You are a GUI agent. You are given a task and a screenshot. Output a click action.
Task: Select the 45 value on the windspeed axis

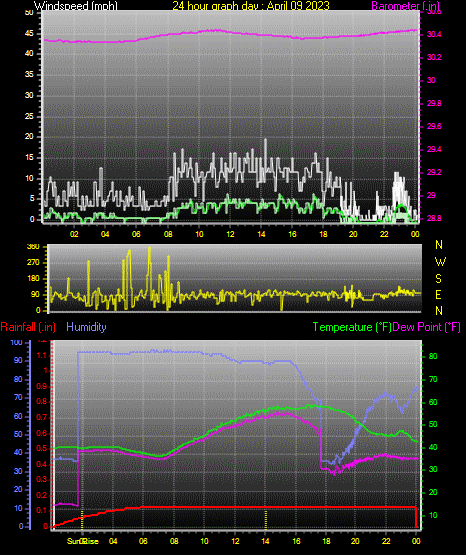29,34
